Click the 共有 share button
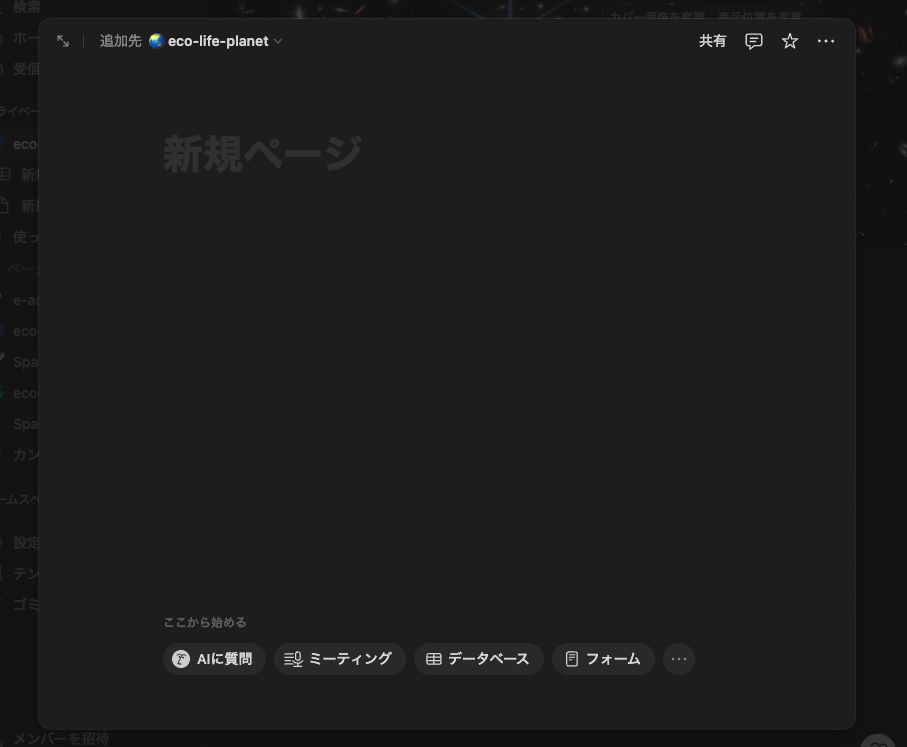907x747 pixels. tap(712, 41)
